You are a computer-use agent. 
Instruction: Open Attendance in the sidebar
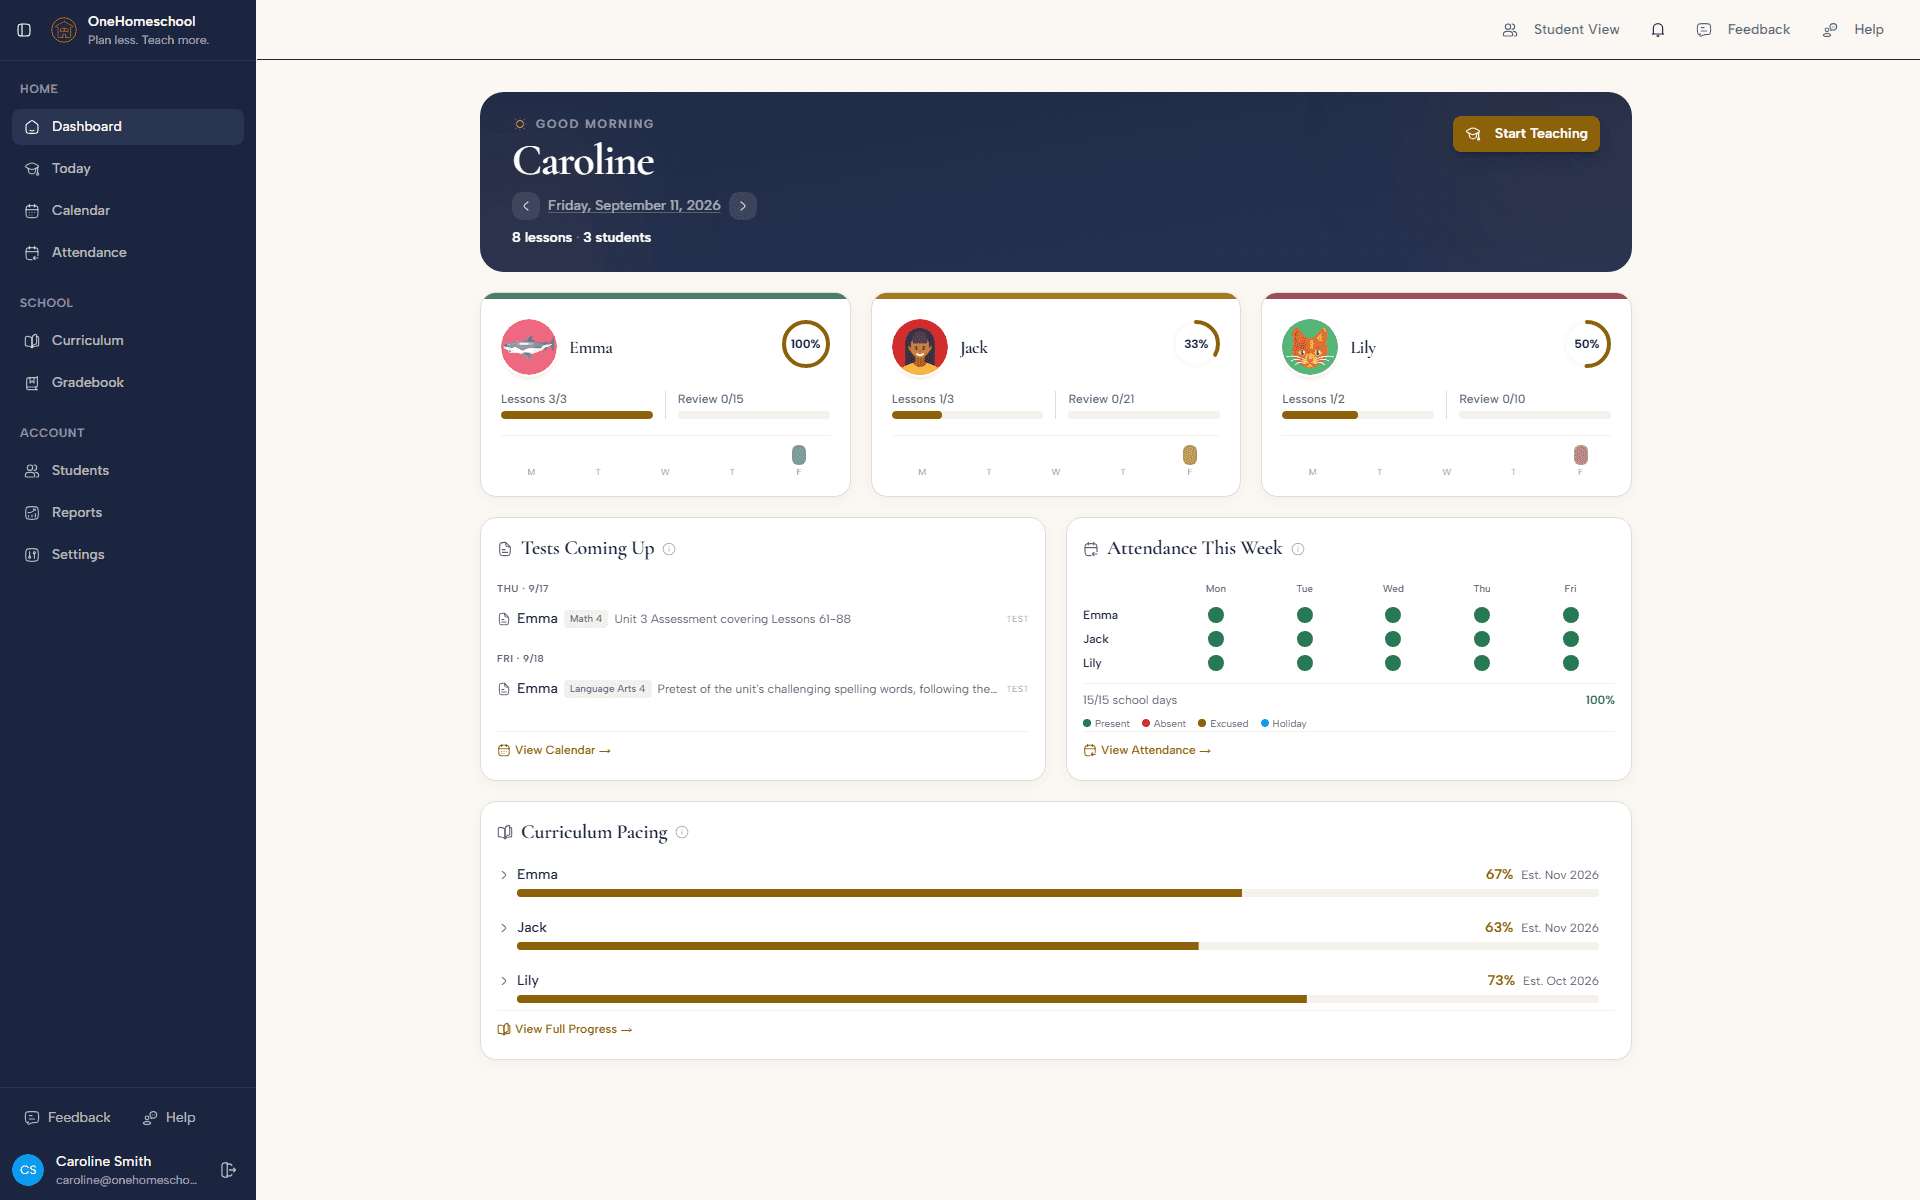coord(128,253)
